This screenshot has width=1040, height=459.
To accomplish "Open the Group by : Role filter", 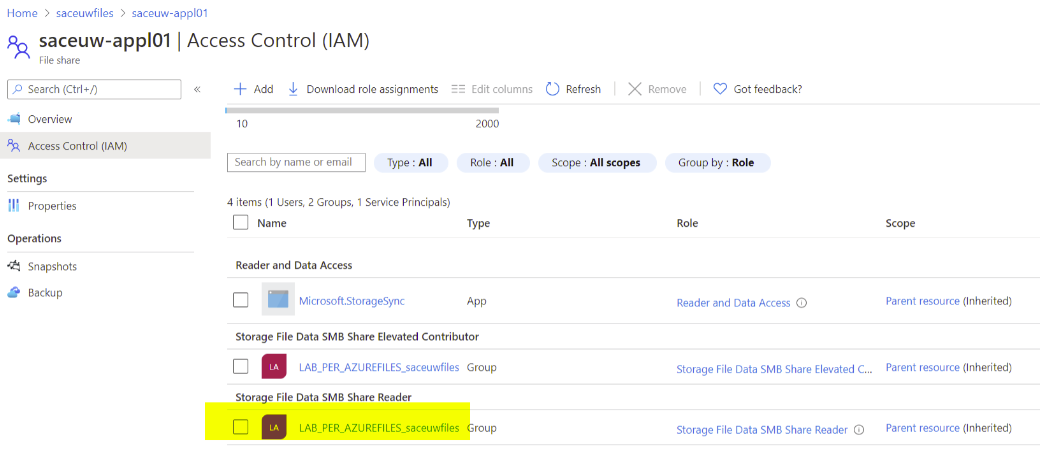I will click(x=718, y=163).
